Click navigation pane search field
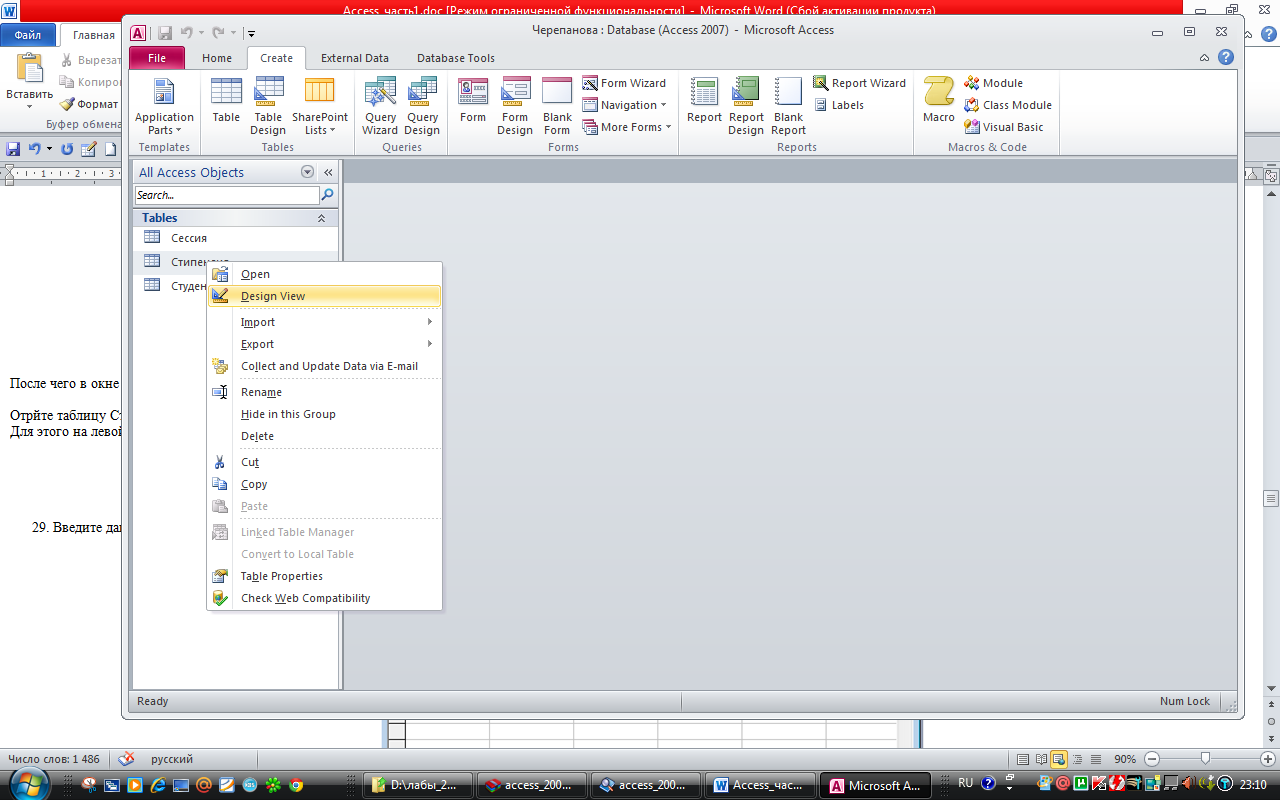Image resolution: width=1280 pixels, height=800 pixels. pyautogui.click(x=227, y=195)
